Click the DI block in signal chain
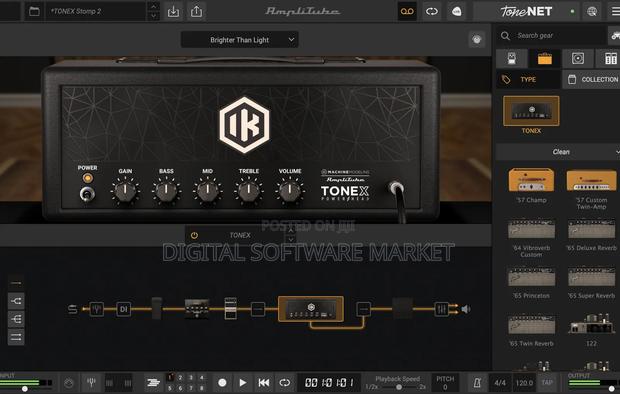This screenshot has height=394, width=620. click(123, 309)
